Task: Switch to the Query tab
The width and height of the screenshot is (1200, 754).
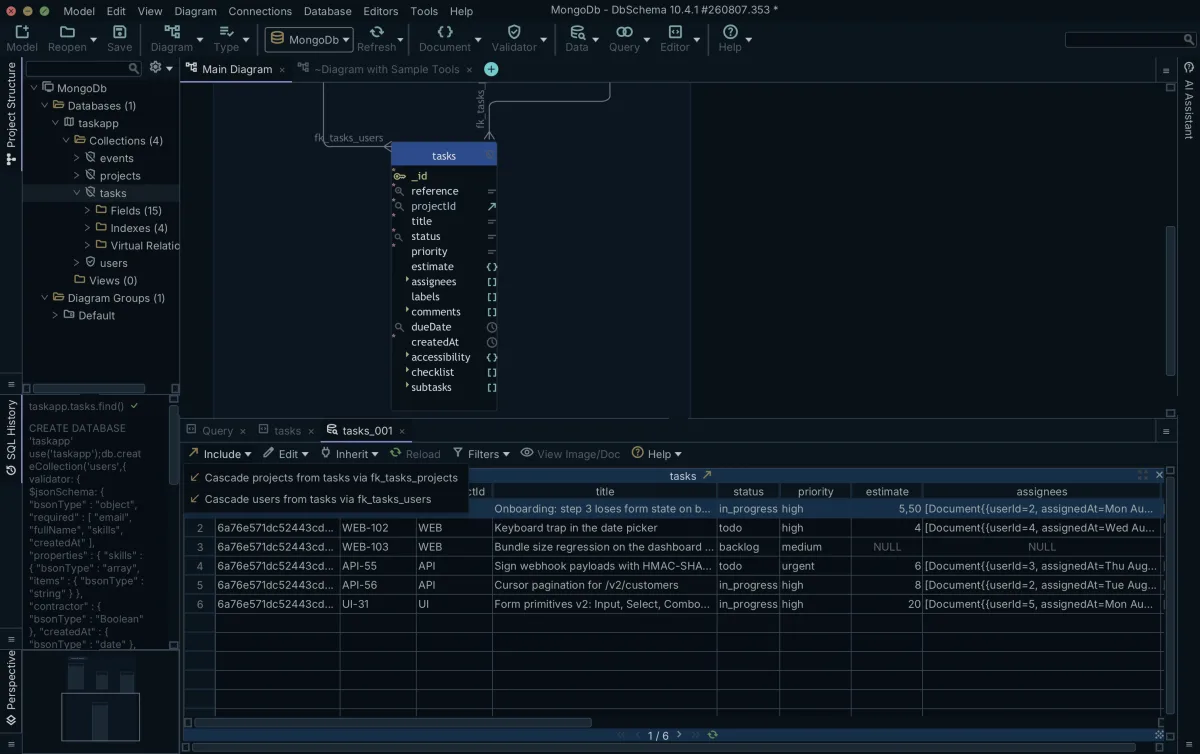Action: pos(217,431)
